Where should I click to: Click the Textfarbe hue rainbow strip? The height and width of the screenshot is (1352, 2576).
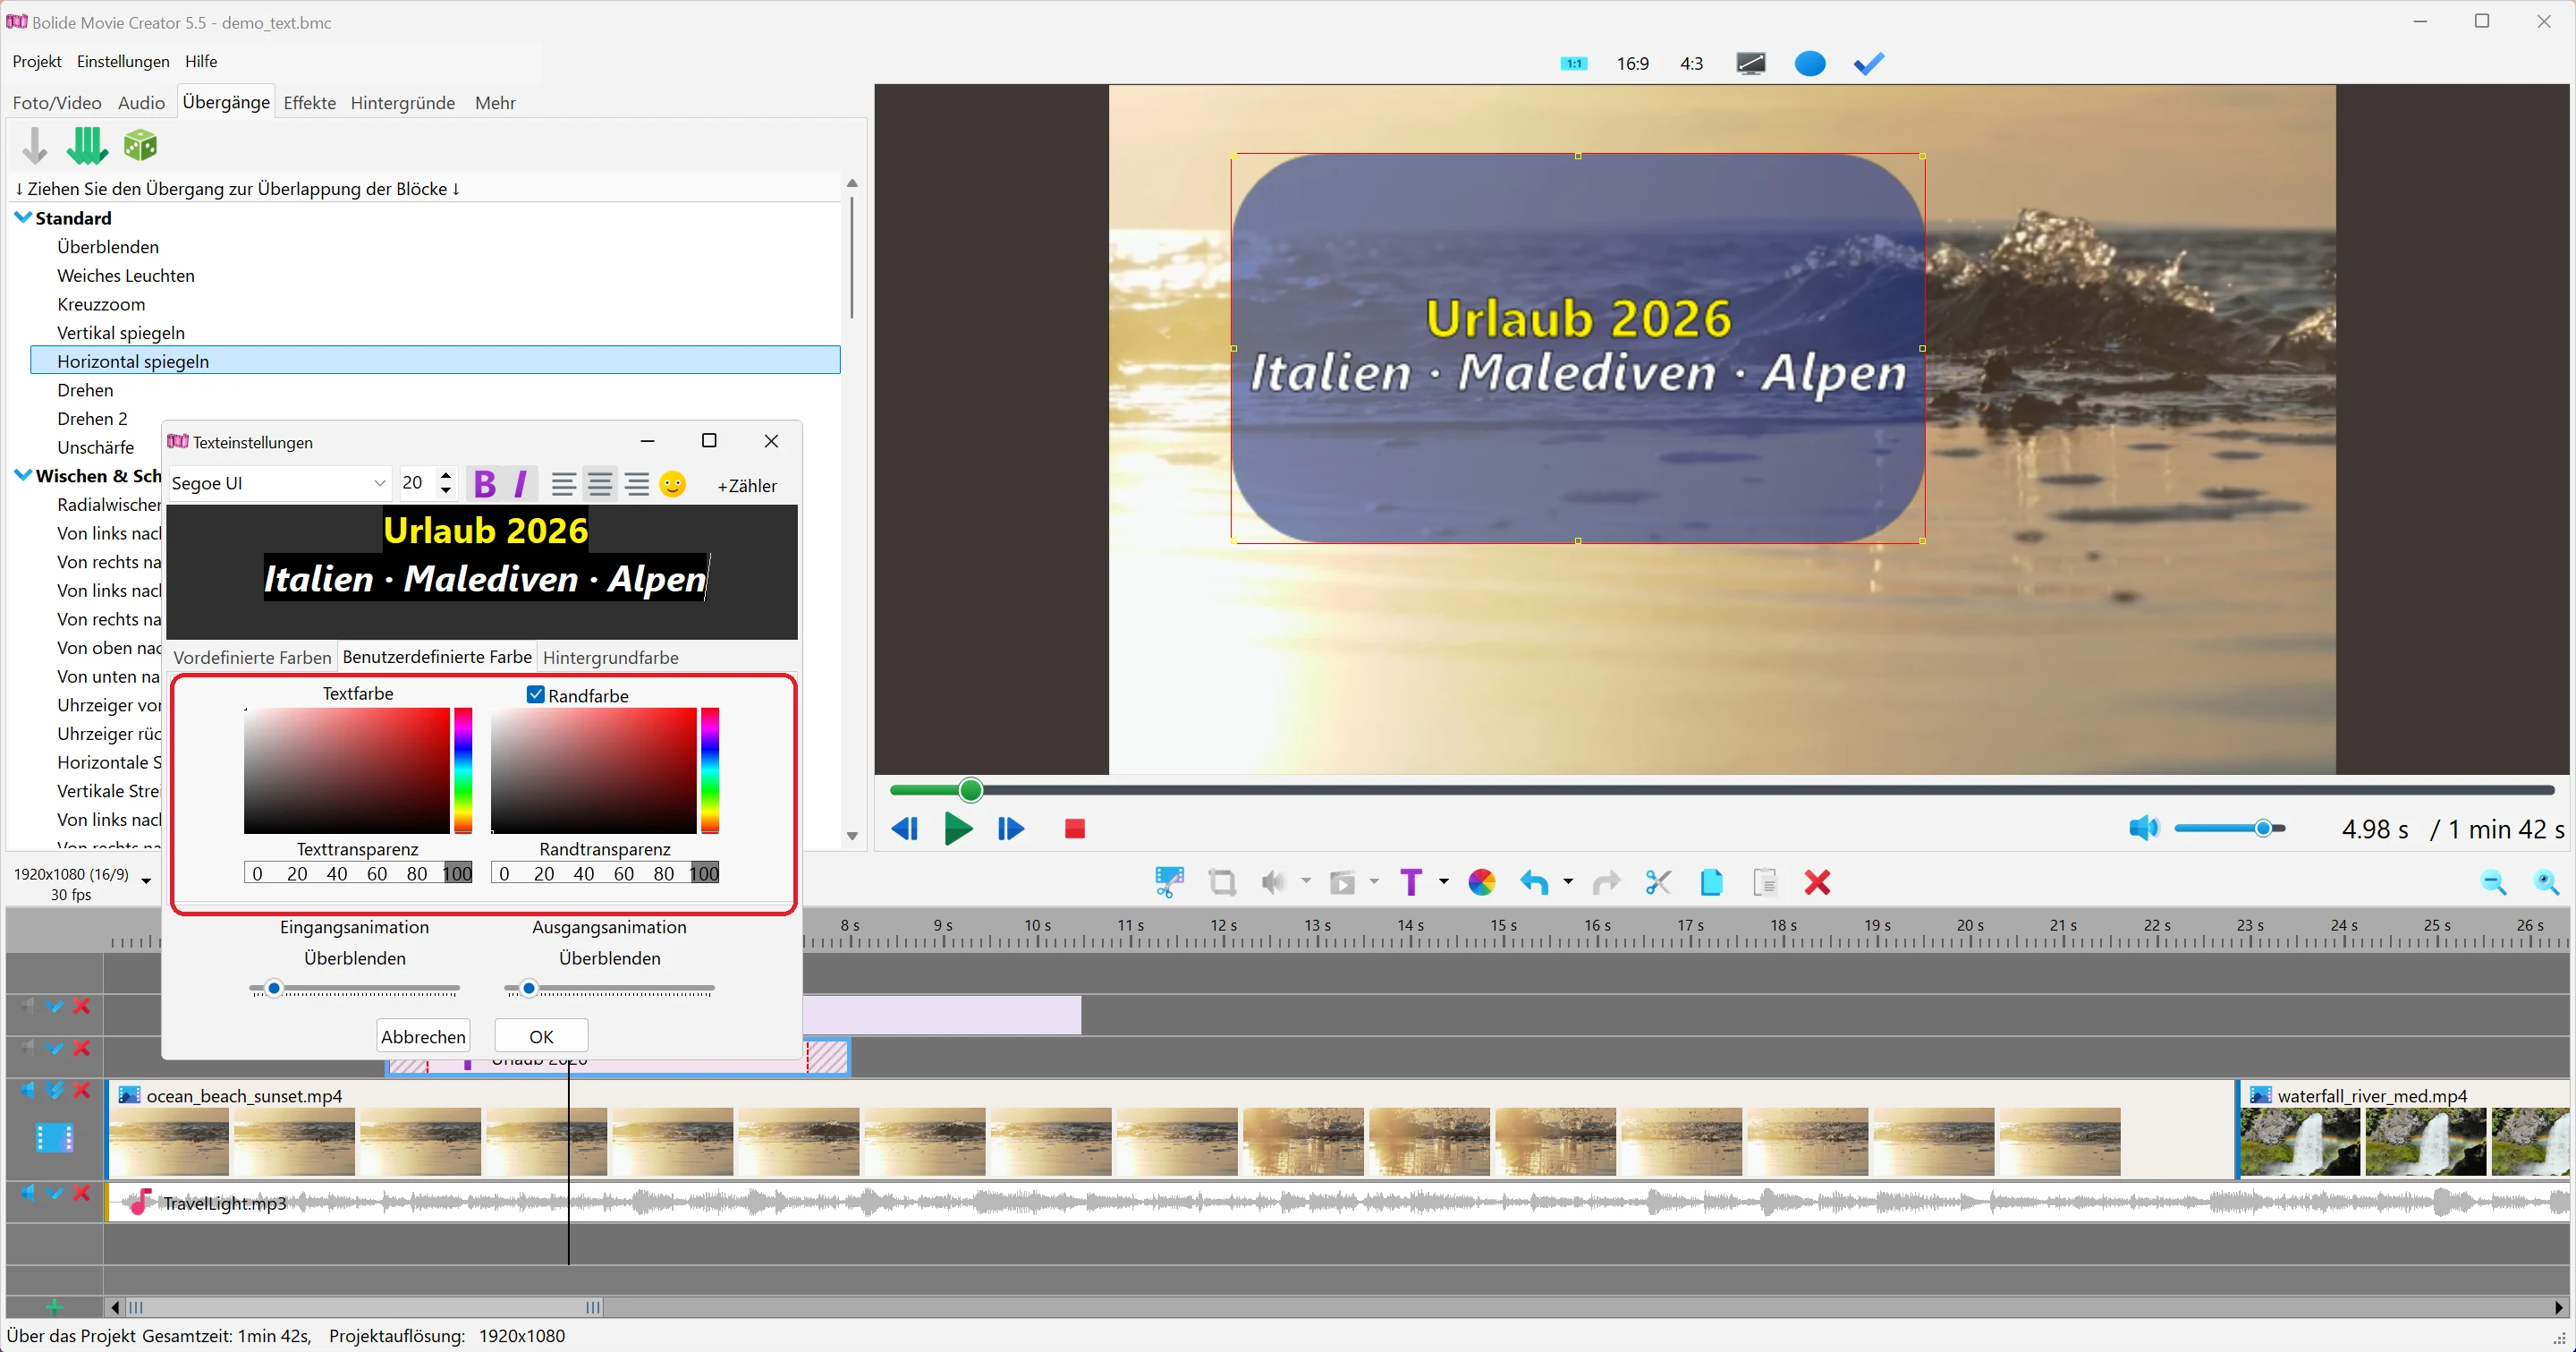point(463,770)
